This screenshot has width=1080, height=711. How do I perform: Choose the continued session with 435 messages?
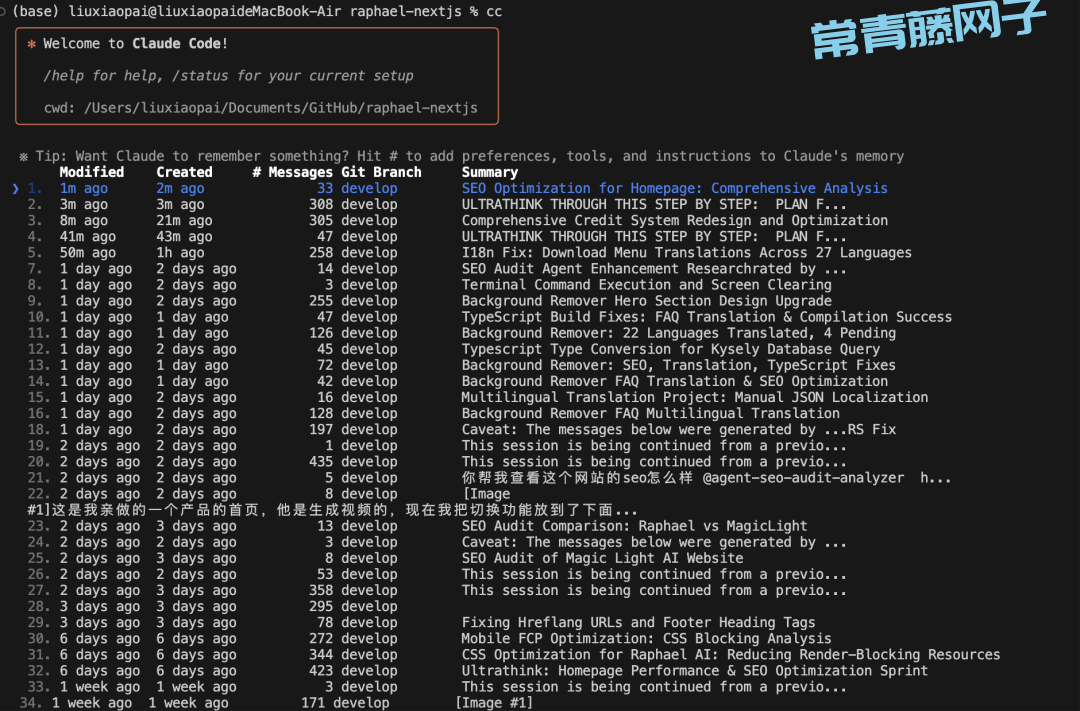[x=437, y=462]
